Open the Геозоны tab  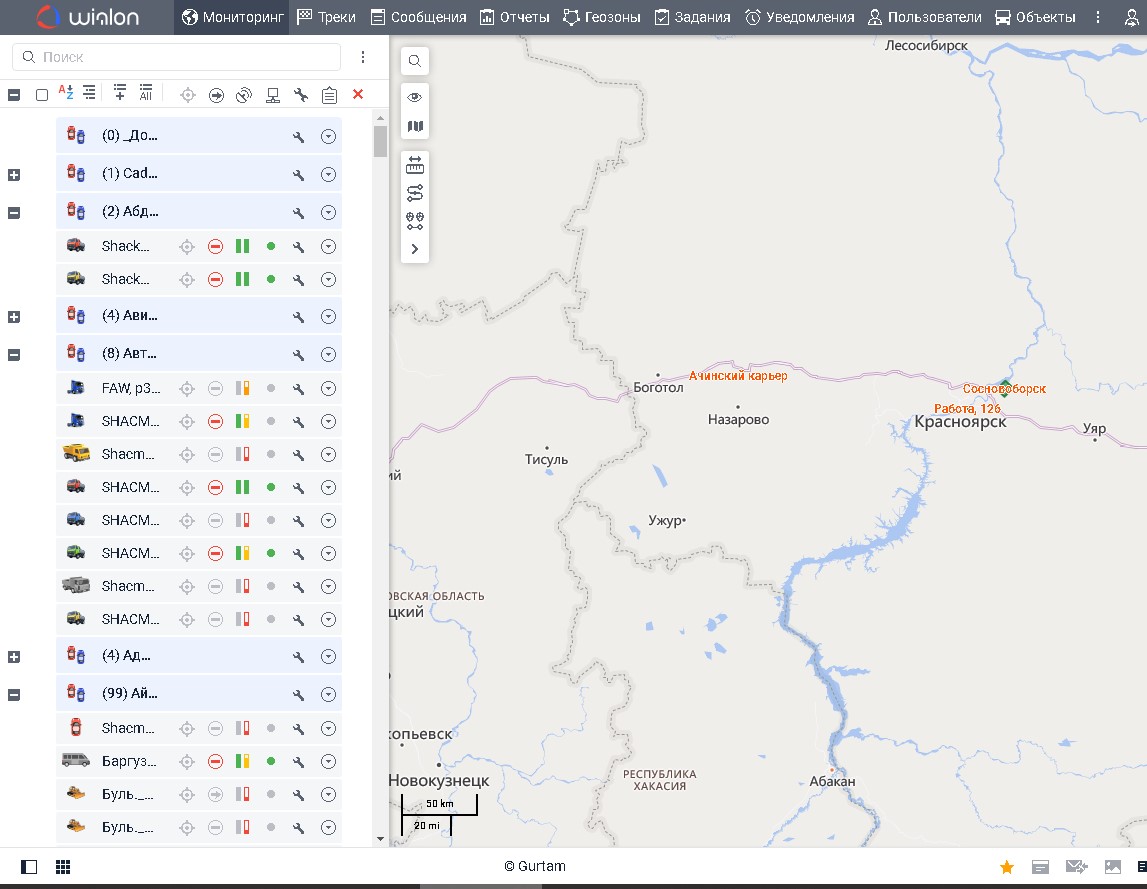[601, 17]
